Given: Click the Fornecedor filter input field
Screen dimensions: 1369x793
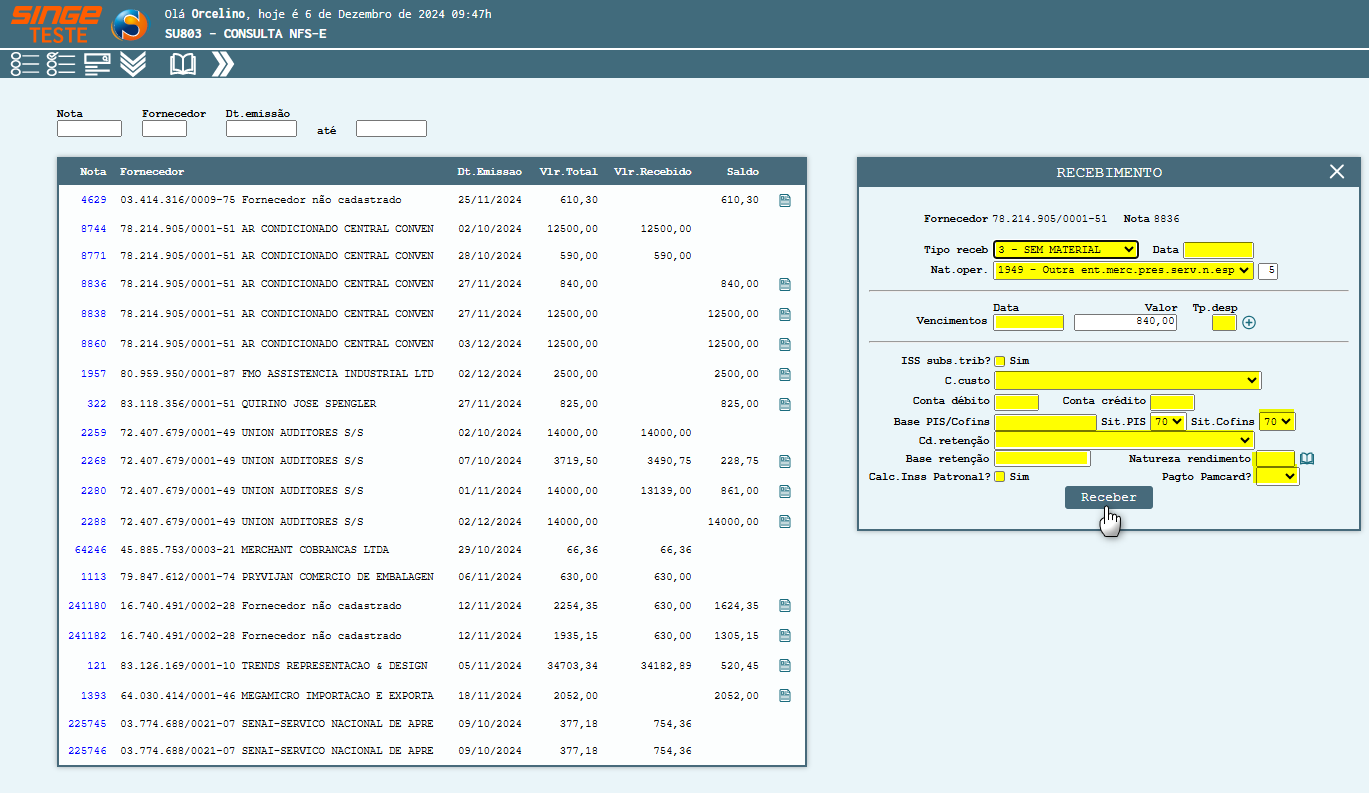Looking at the screenshot, I should pyautogui.click(x=164, y=129).
